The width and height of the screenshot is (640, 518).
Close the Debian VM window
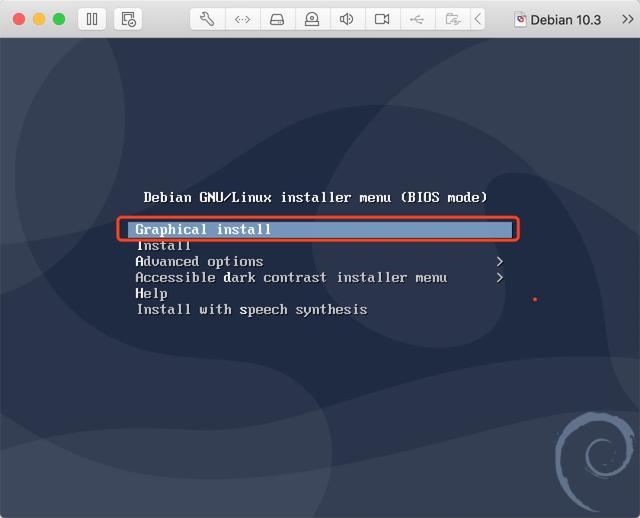[x=19, y=19]
